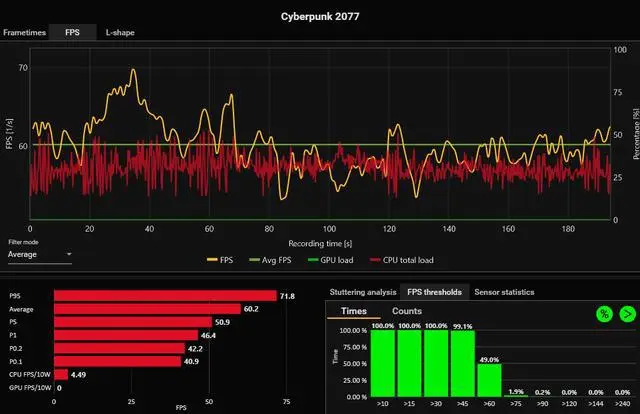
Task: Select the FPS tab
Action: (x=72, y=32)
